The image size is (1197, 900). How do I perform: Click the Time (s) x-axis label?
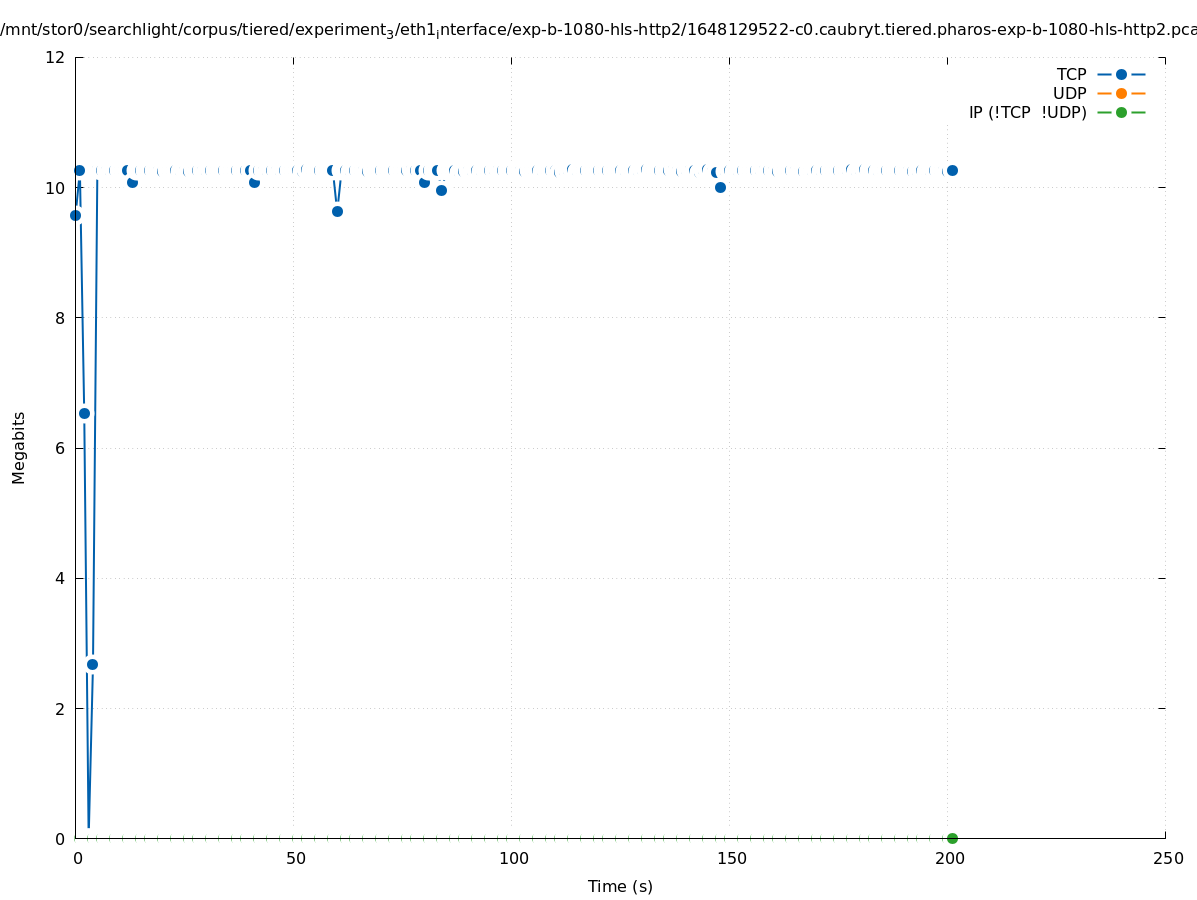tap(620, 886)
